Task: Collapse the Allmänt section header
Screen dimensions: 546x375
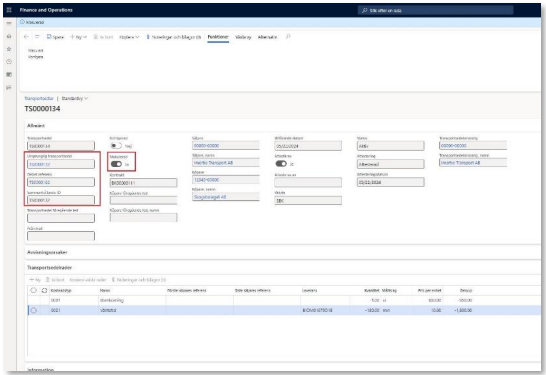Action: [x=36, y=126]
